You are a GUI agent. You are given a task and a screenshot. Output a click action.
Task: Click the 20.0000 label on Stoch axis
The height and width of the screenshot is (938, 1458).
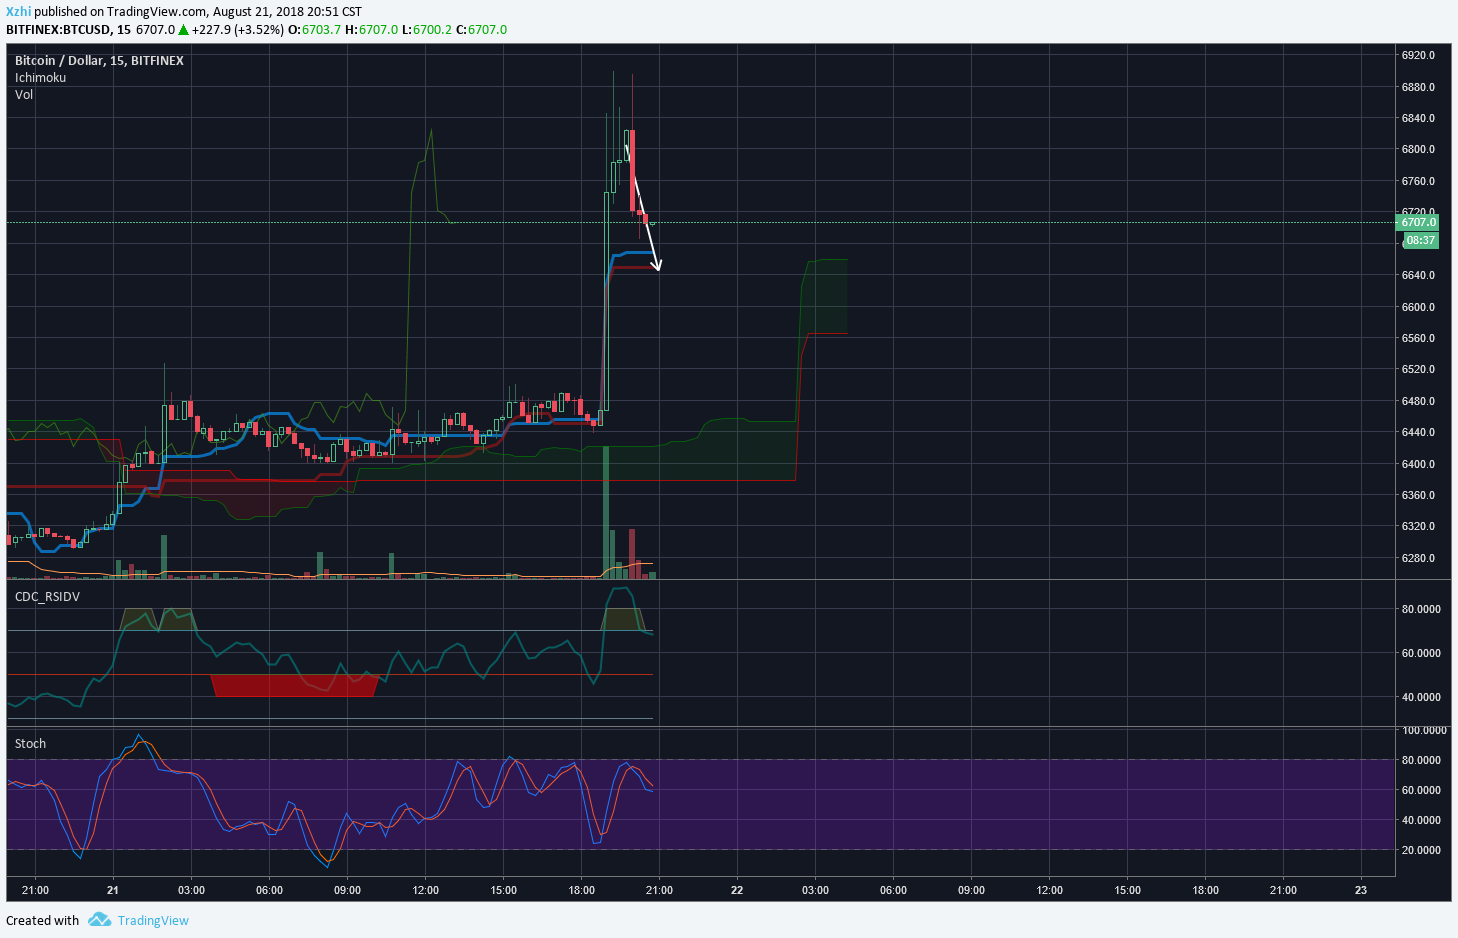1421,851
